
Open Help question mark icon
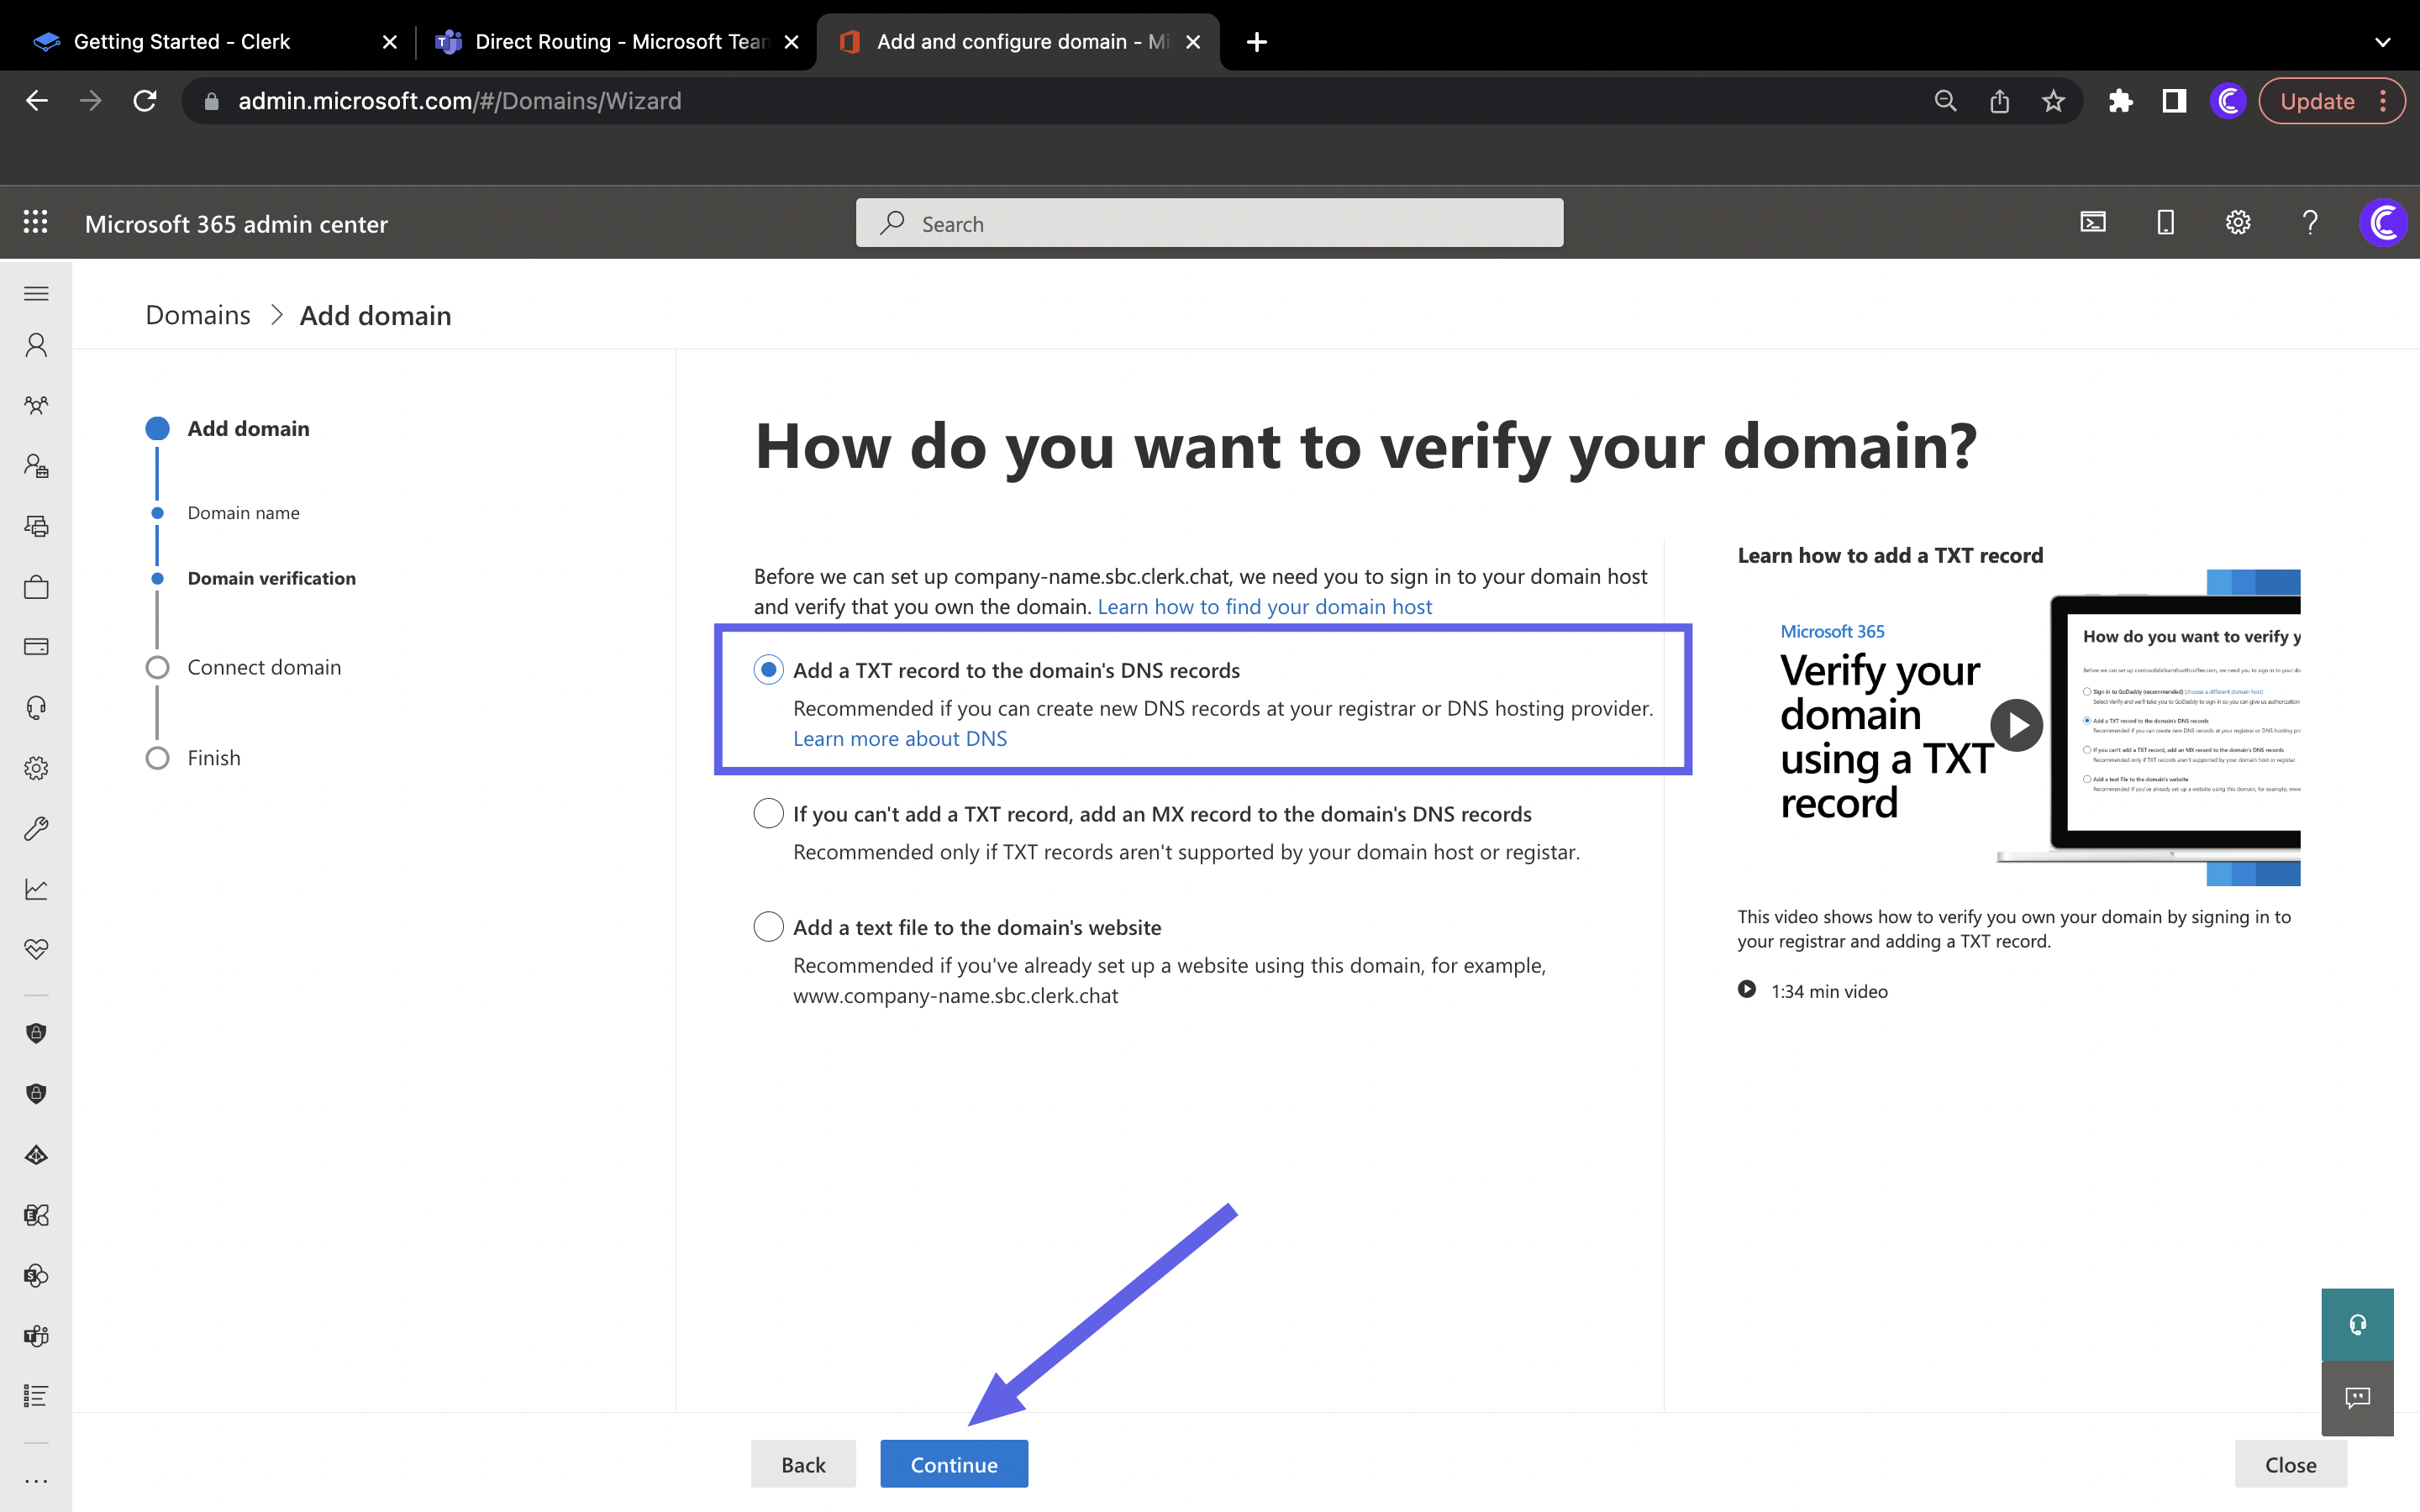click(x=2310, y=222)
